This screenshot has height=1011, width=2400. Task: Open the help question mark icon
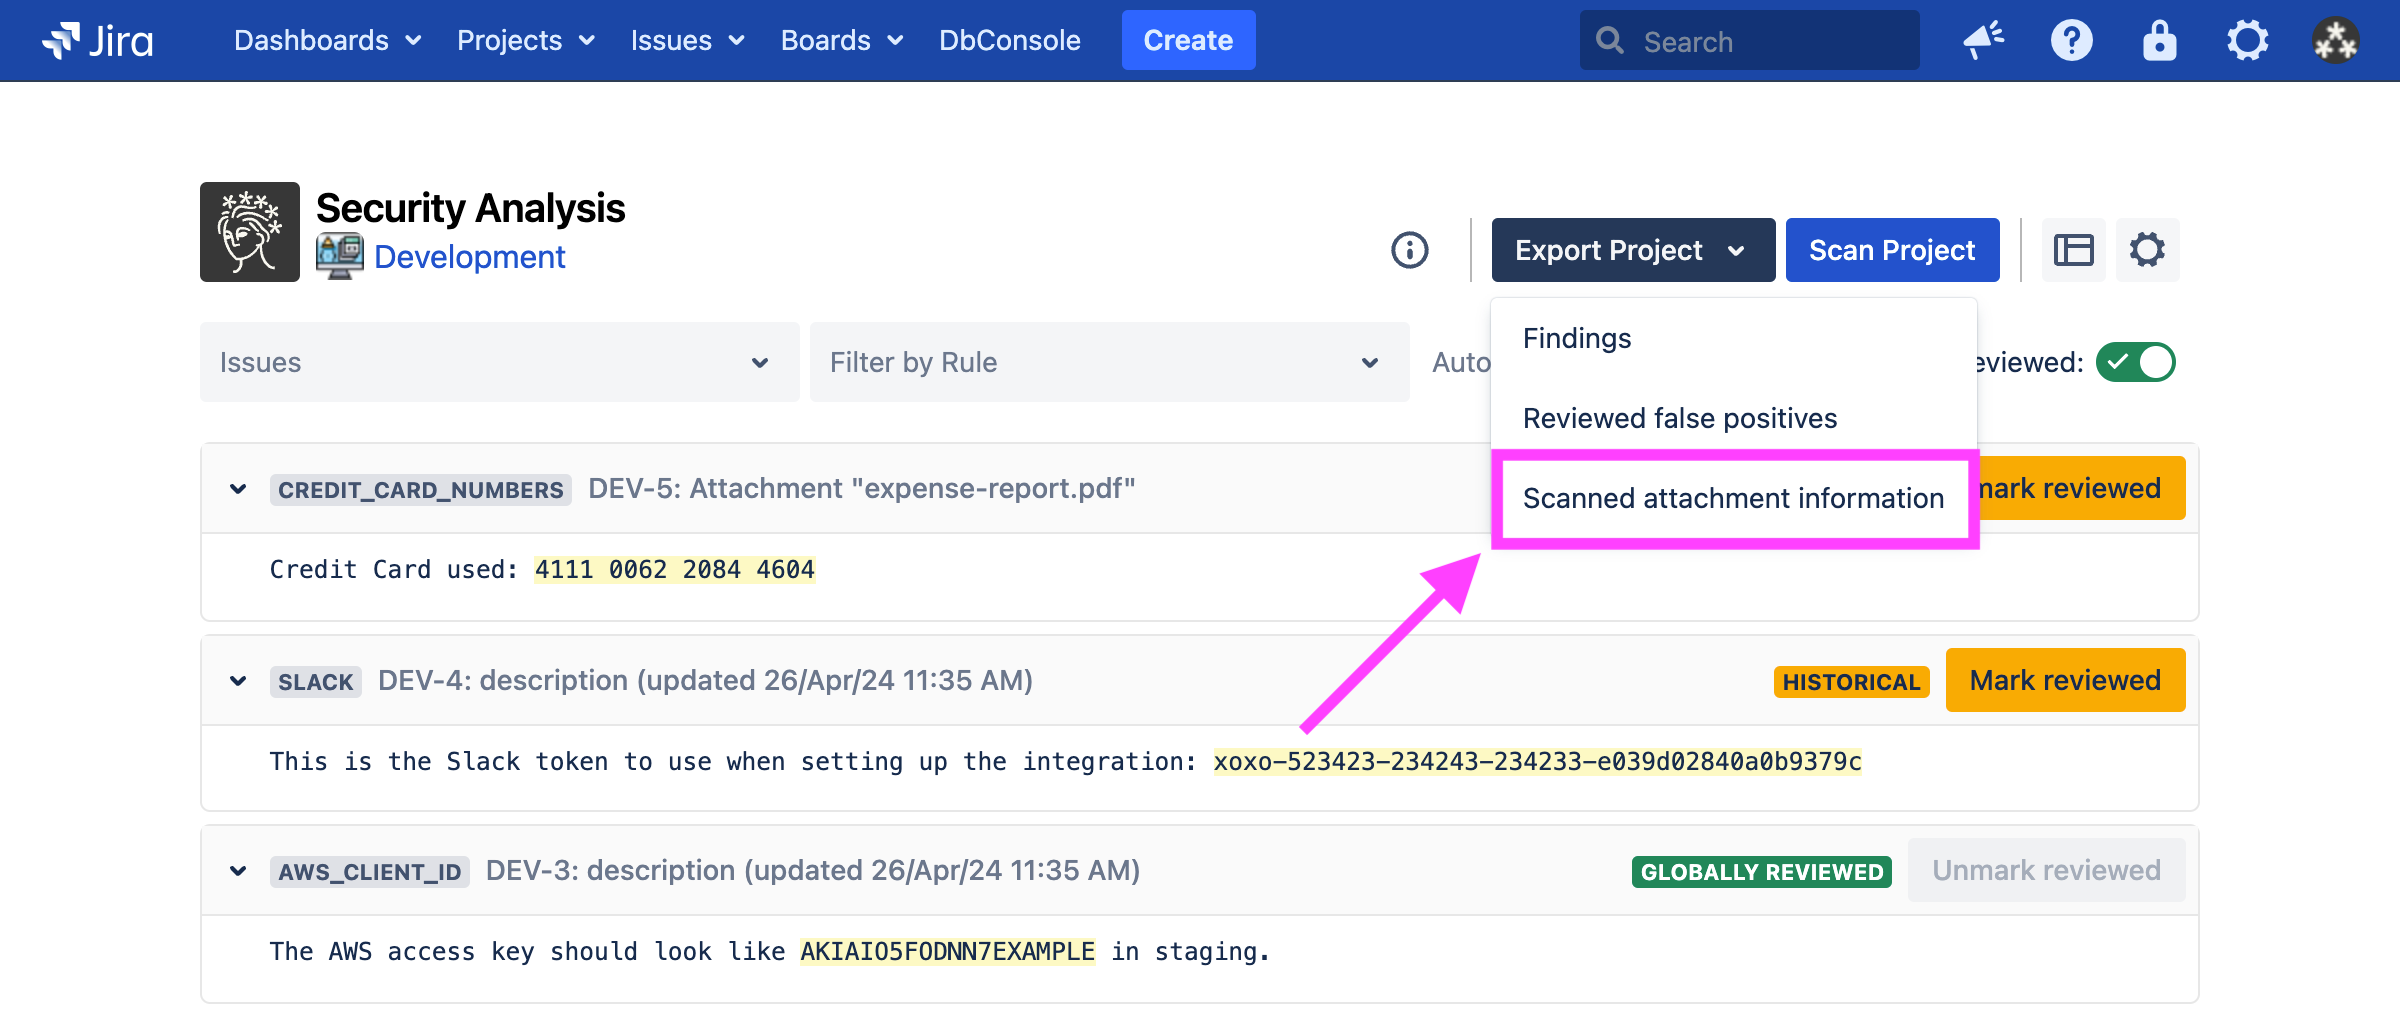2071,41
